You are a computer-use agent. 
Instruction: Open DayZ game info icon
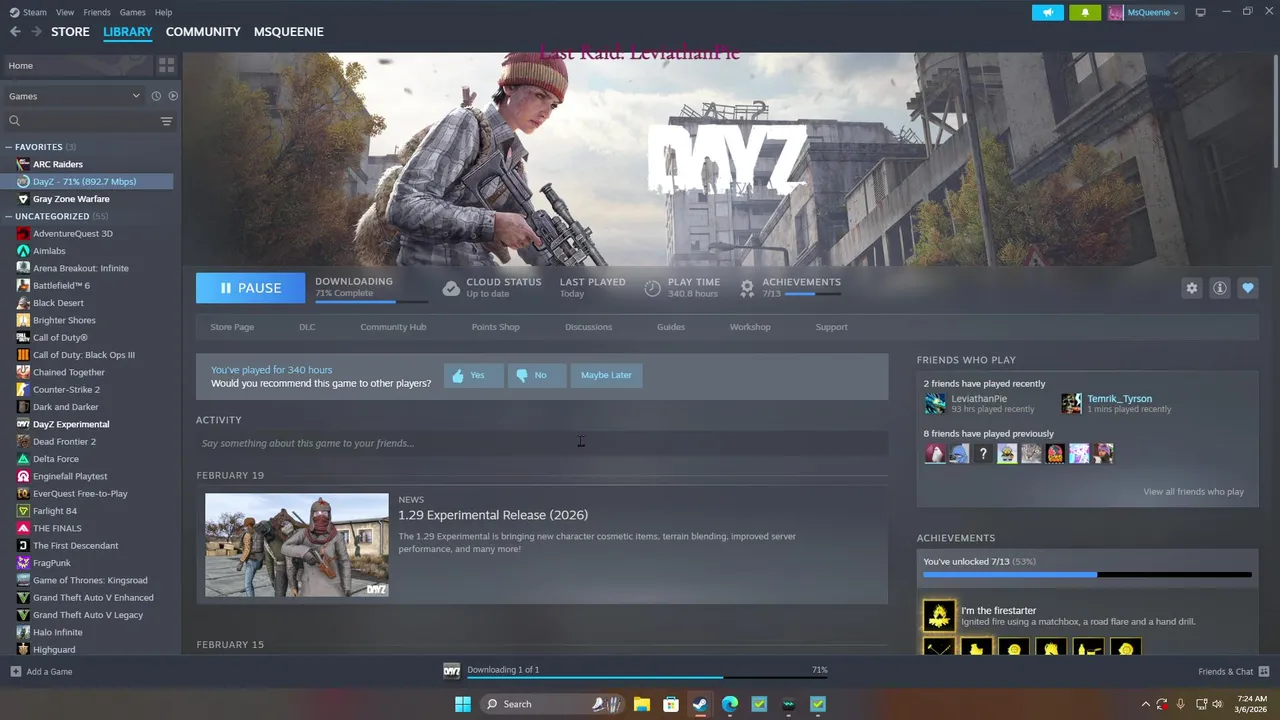coord(1219,288)
